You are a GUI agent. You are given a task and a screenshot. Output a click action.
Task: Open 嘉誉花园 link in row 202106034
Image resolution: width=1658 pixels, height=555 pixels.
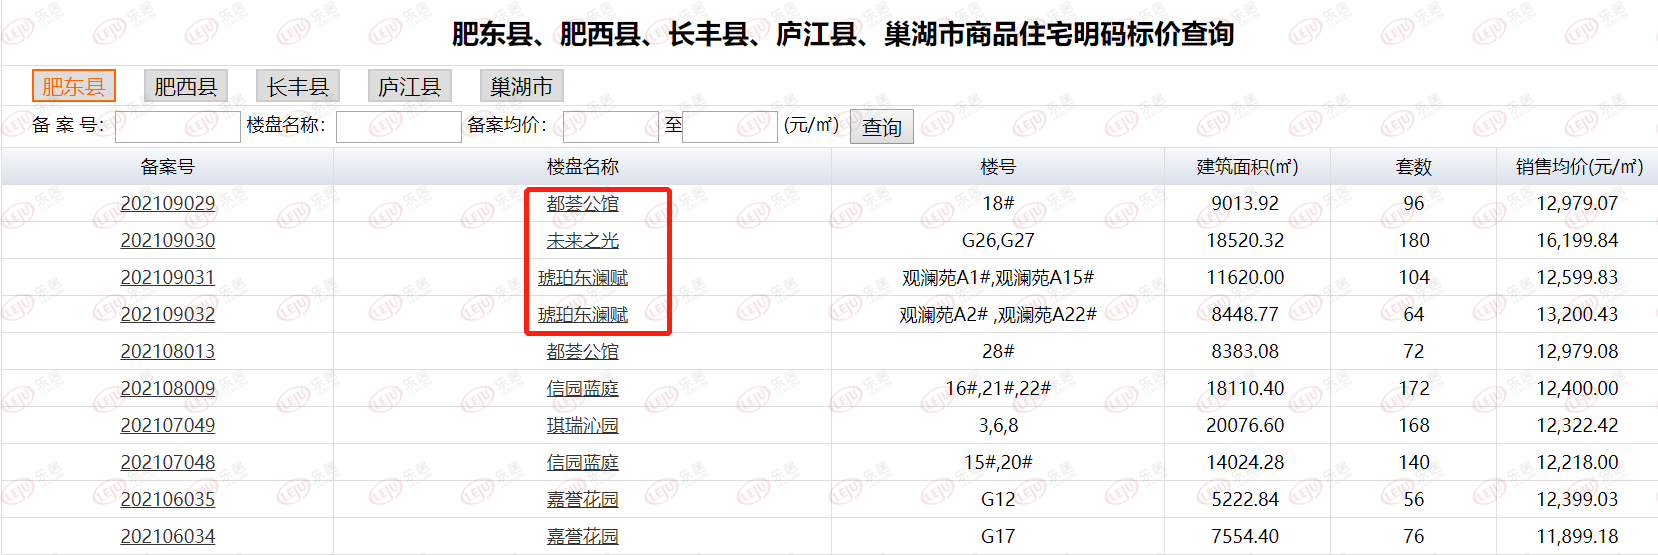[x=583, y=536]
